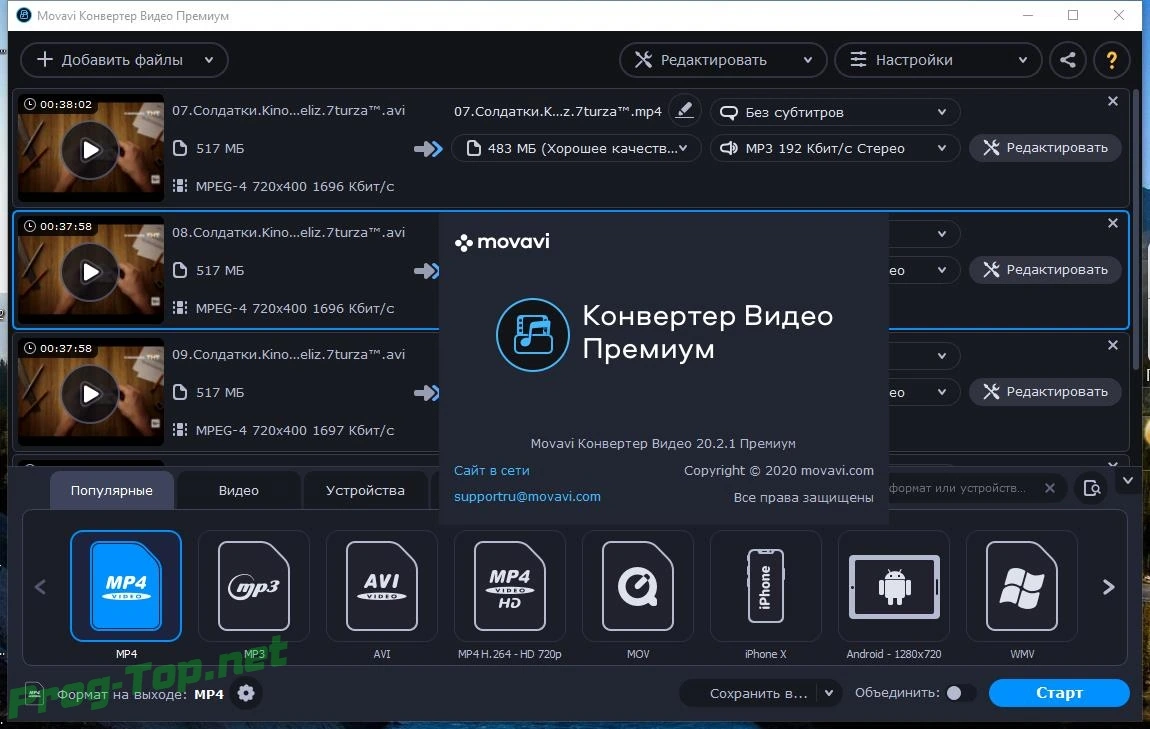Viewport: 1150px width, 729px height.
Task: Choose the MP4 H.264 HD 720p preset
Action: click(x=510, y=586)
